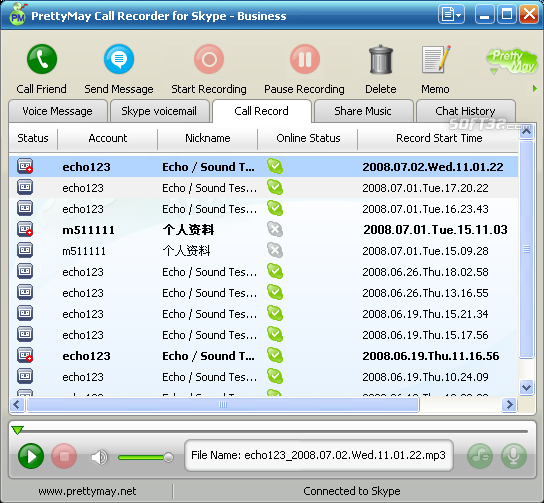Click the Pause Recording icon

pos(305,59)
